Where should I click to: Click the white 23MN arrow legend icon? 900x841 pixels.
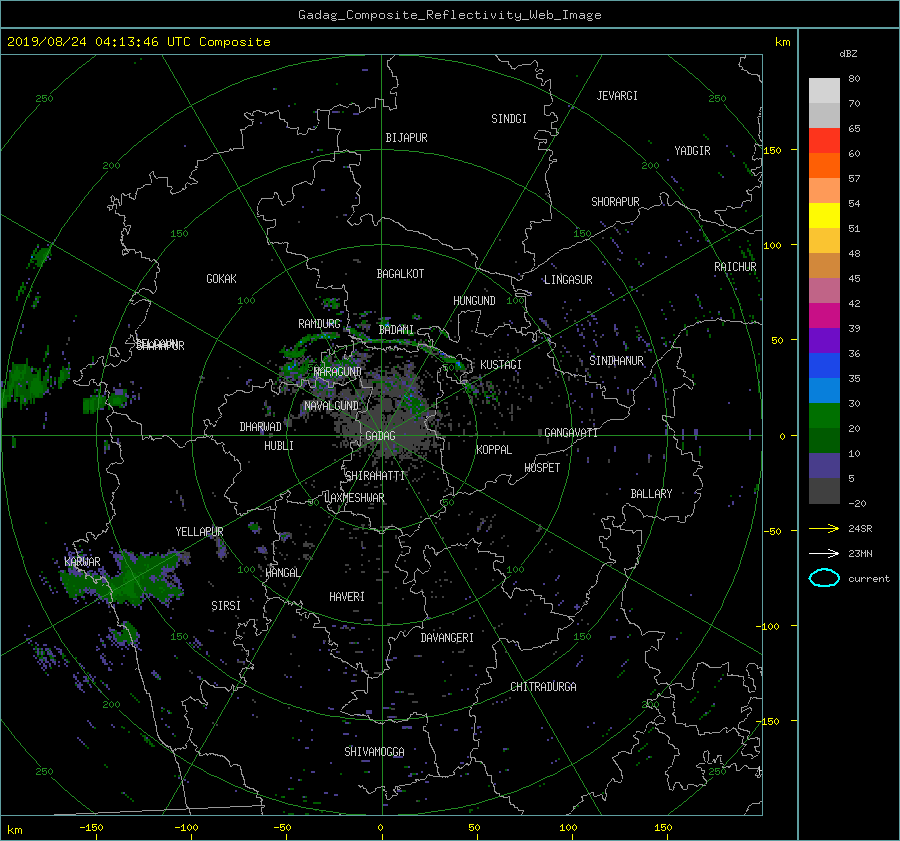tap(824, 553)
